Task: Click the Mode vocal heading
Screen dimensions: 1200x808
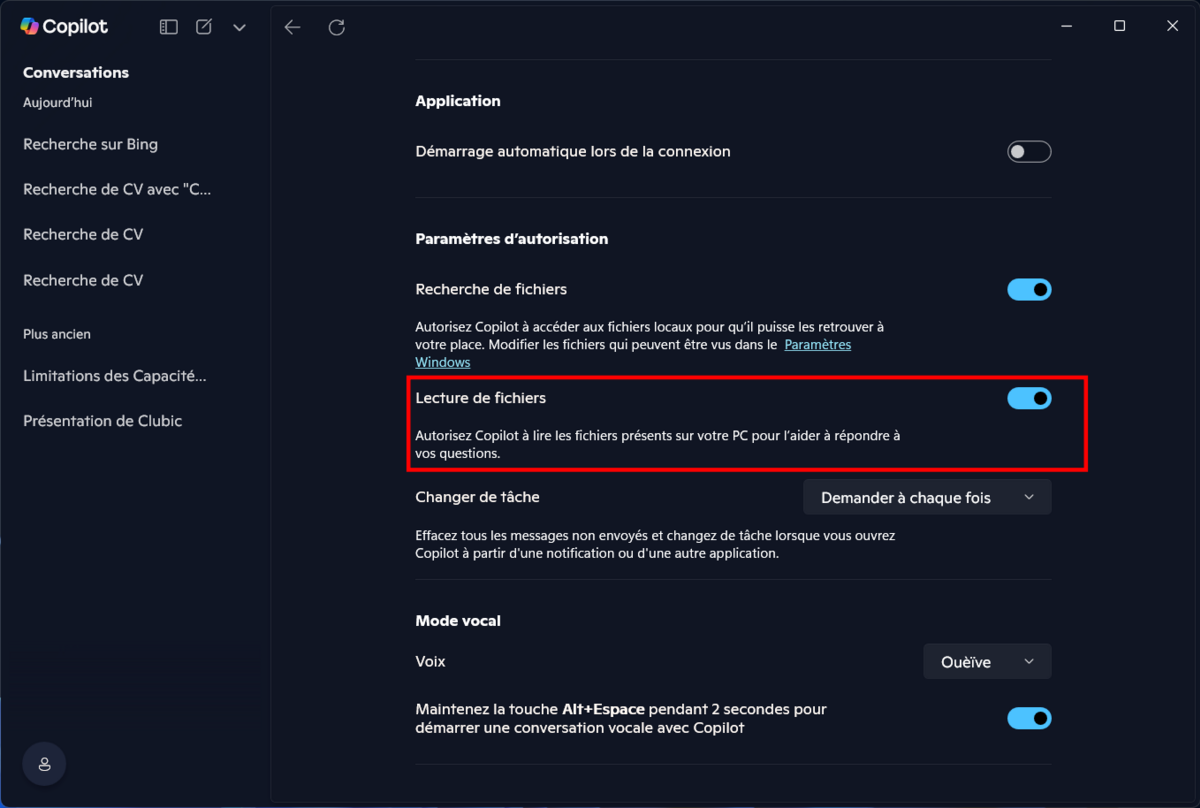Action: (458, 621)
